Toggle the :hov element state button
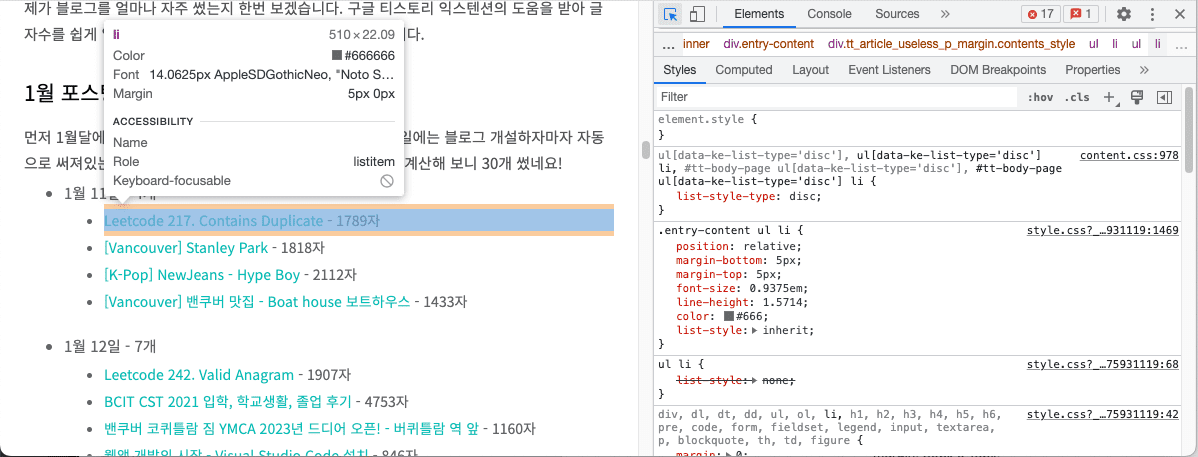1198x457 pixels. coord(1040,97)
